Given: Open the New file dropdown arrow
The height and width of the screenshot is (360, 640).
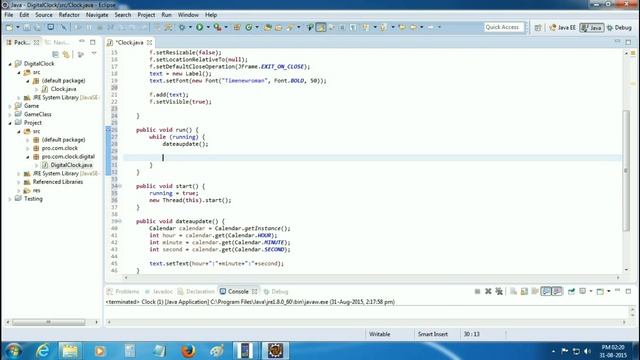Looking at the screenshot, I should coord(18,27).
